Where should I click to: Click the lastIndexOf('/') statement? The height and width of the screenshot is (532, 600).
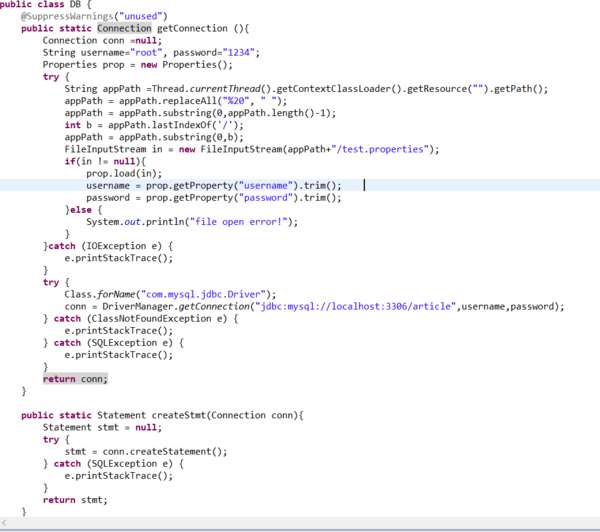coord(154,125)
